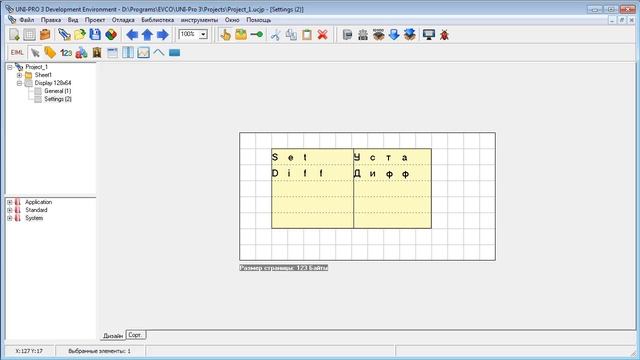
Task: Click the open box build icon
Action: (x=379, y=35)
